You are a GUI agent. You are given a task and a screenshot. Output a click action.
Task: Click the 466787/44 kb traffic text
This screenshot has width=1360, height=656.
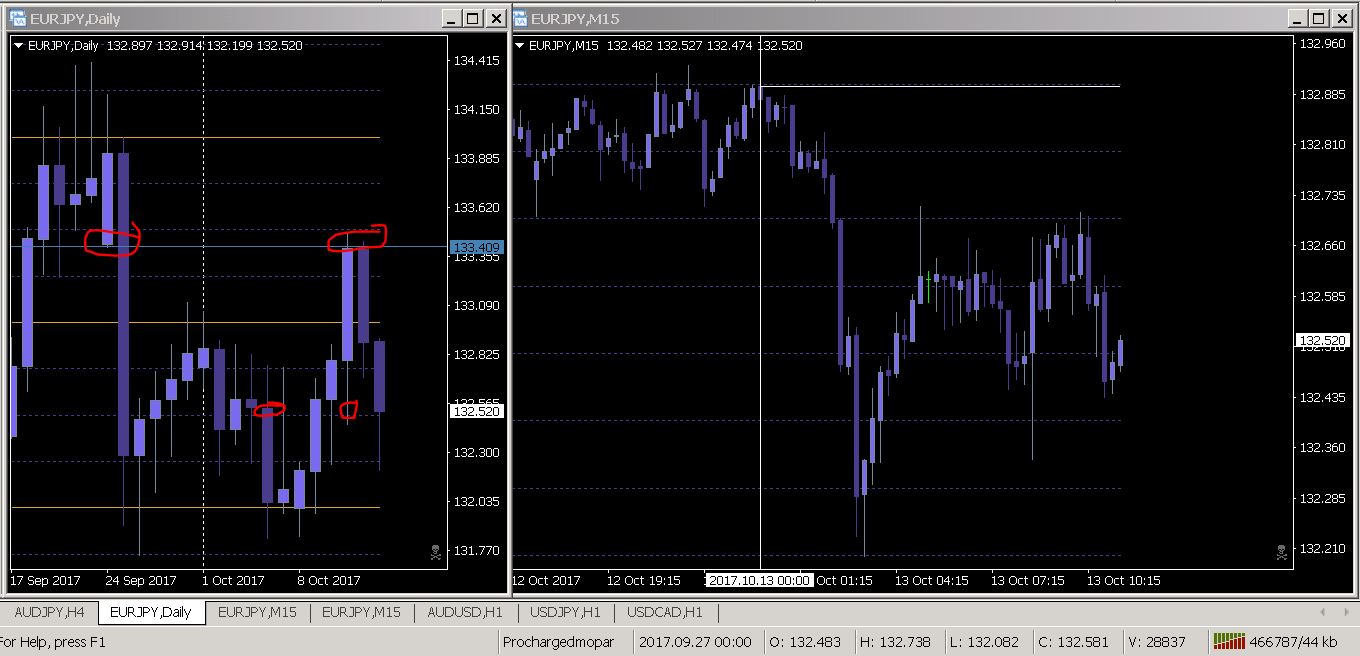pyautogui.click(x=1293, y=642)
